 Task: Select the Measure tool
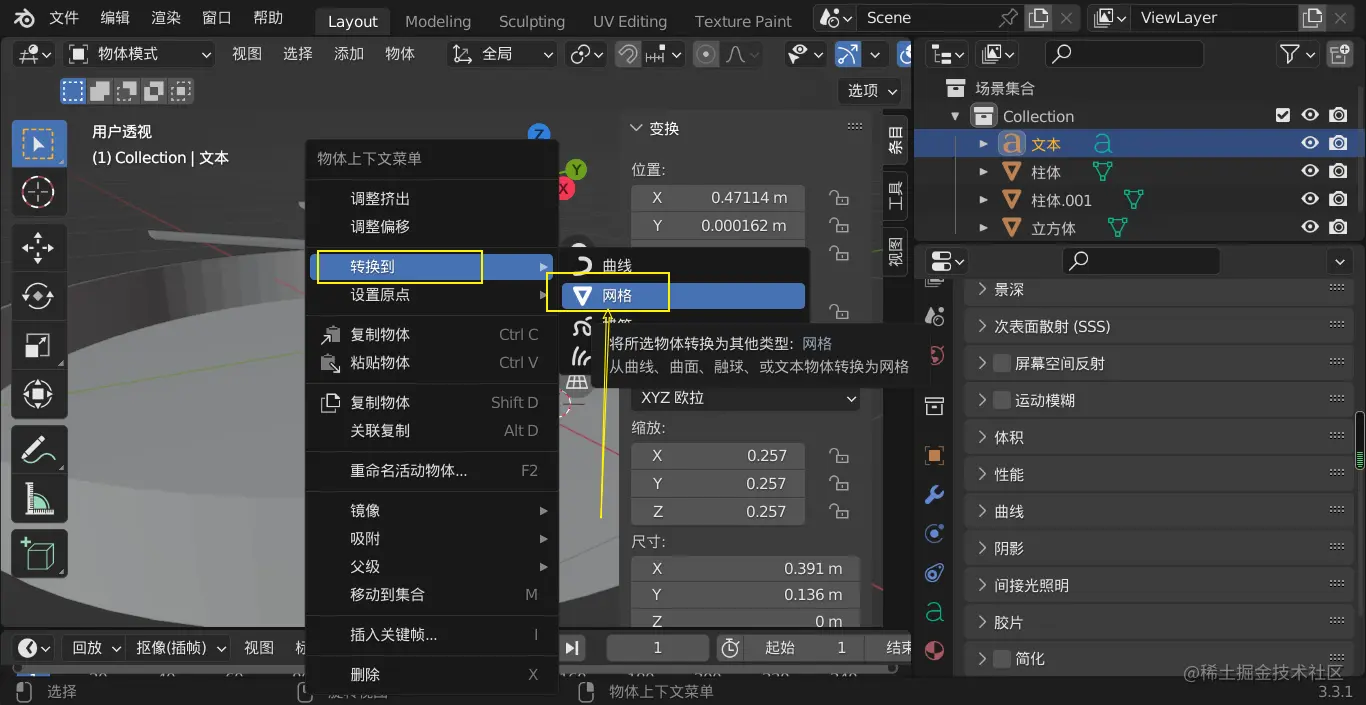[x=39, y=498]
